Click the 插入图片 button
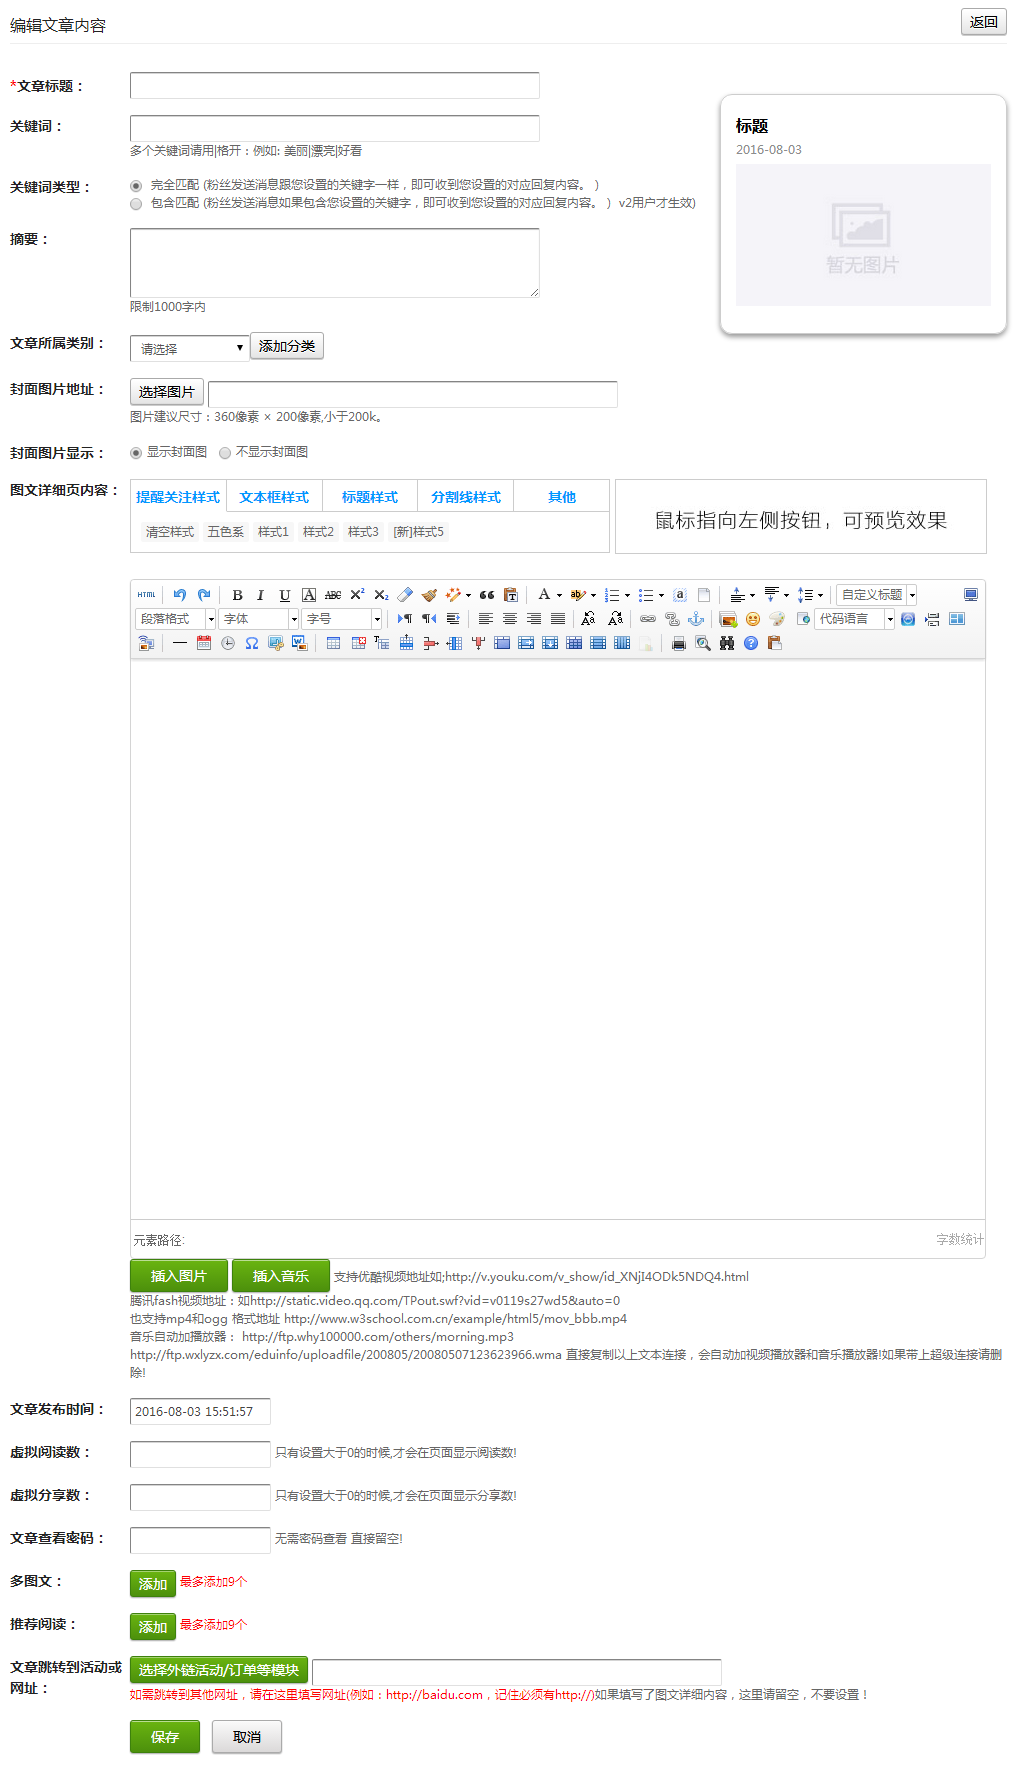Viewport: 1019px width, 1781px height. coord(178,1276)
